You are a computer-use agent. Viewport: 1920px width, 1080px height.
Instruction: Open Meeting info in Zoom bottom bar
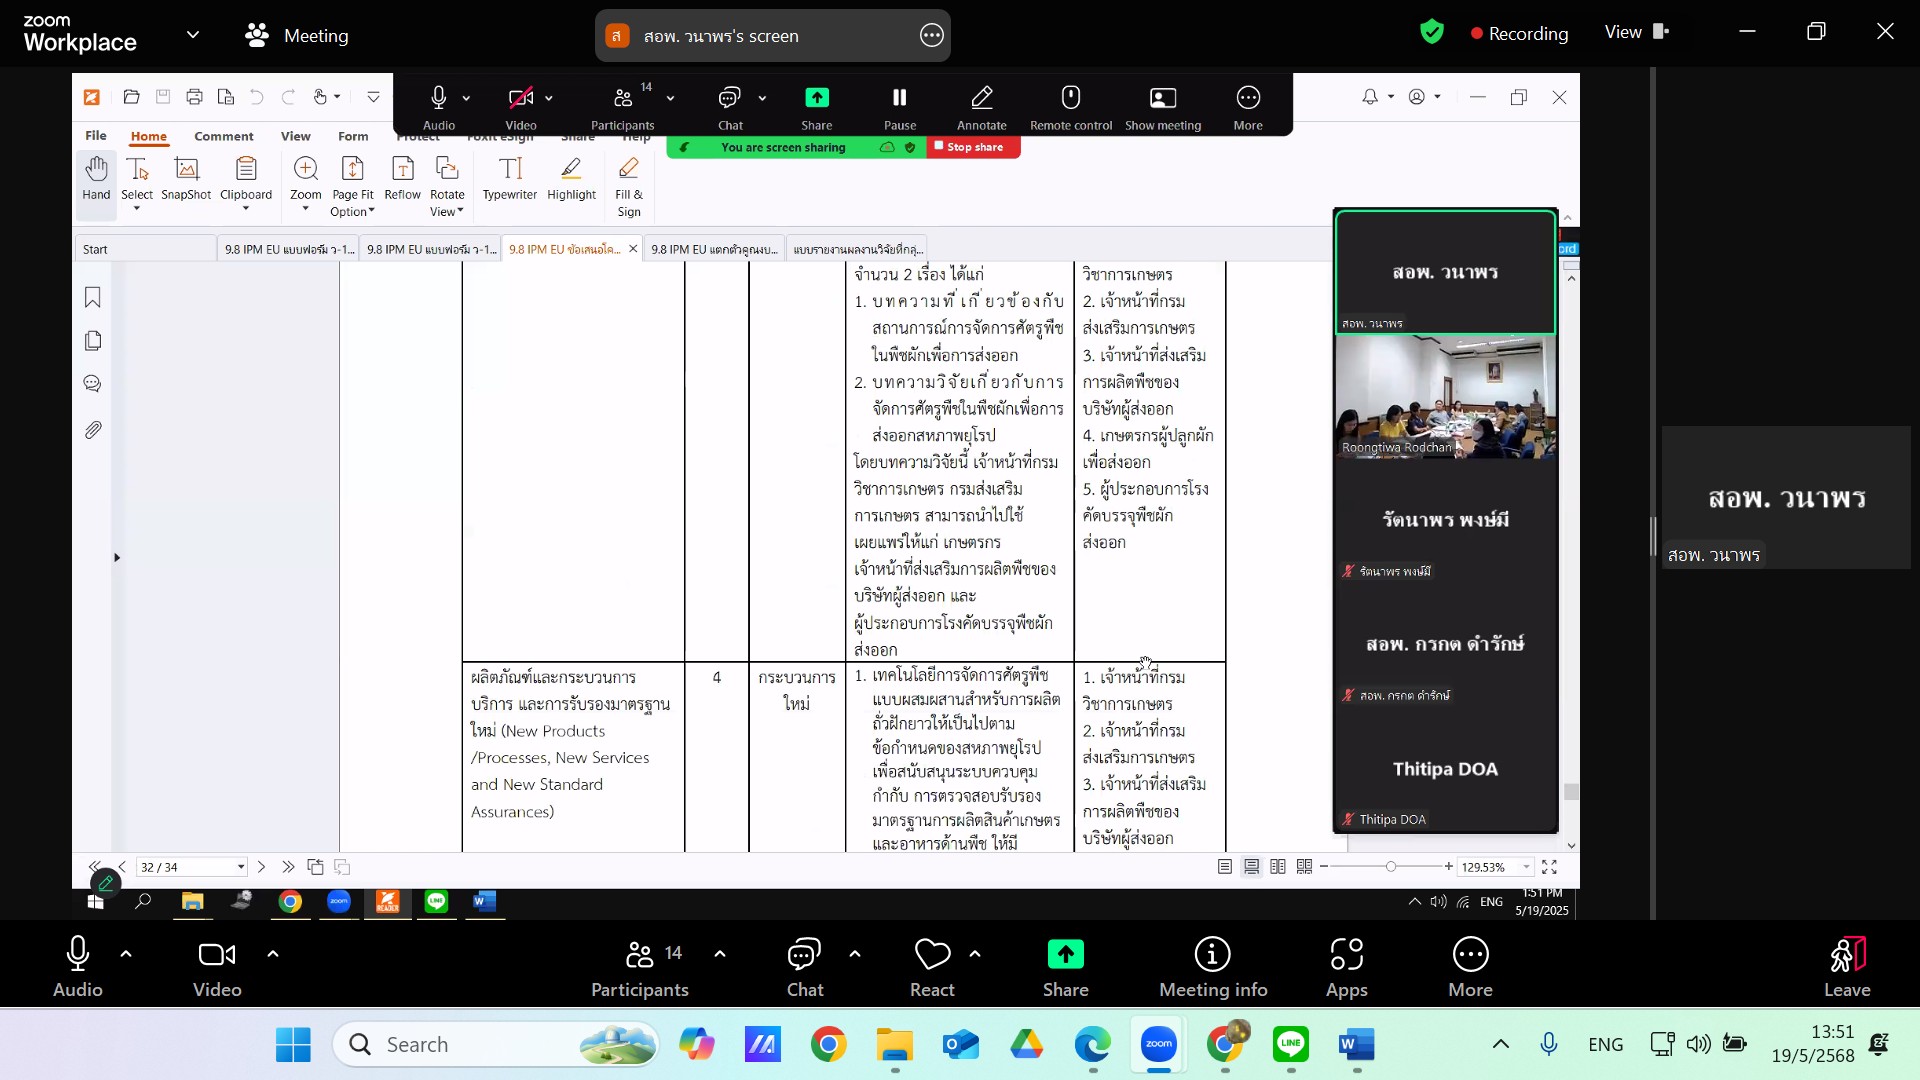1213,967
